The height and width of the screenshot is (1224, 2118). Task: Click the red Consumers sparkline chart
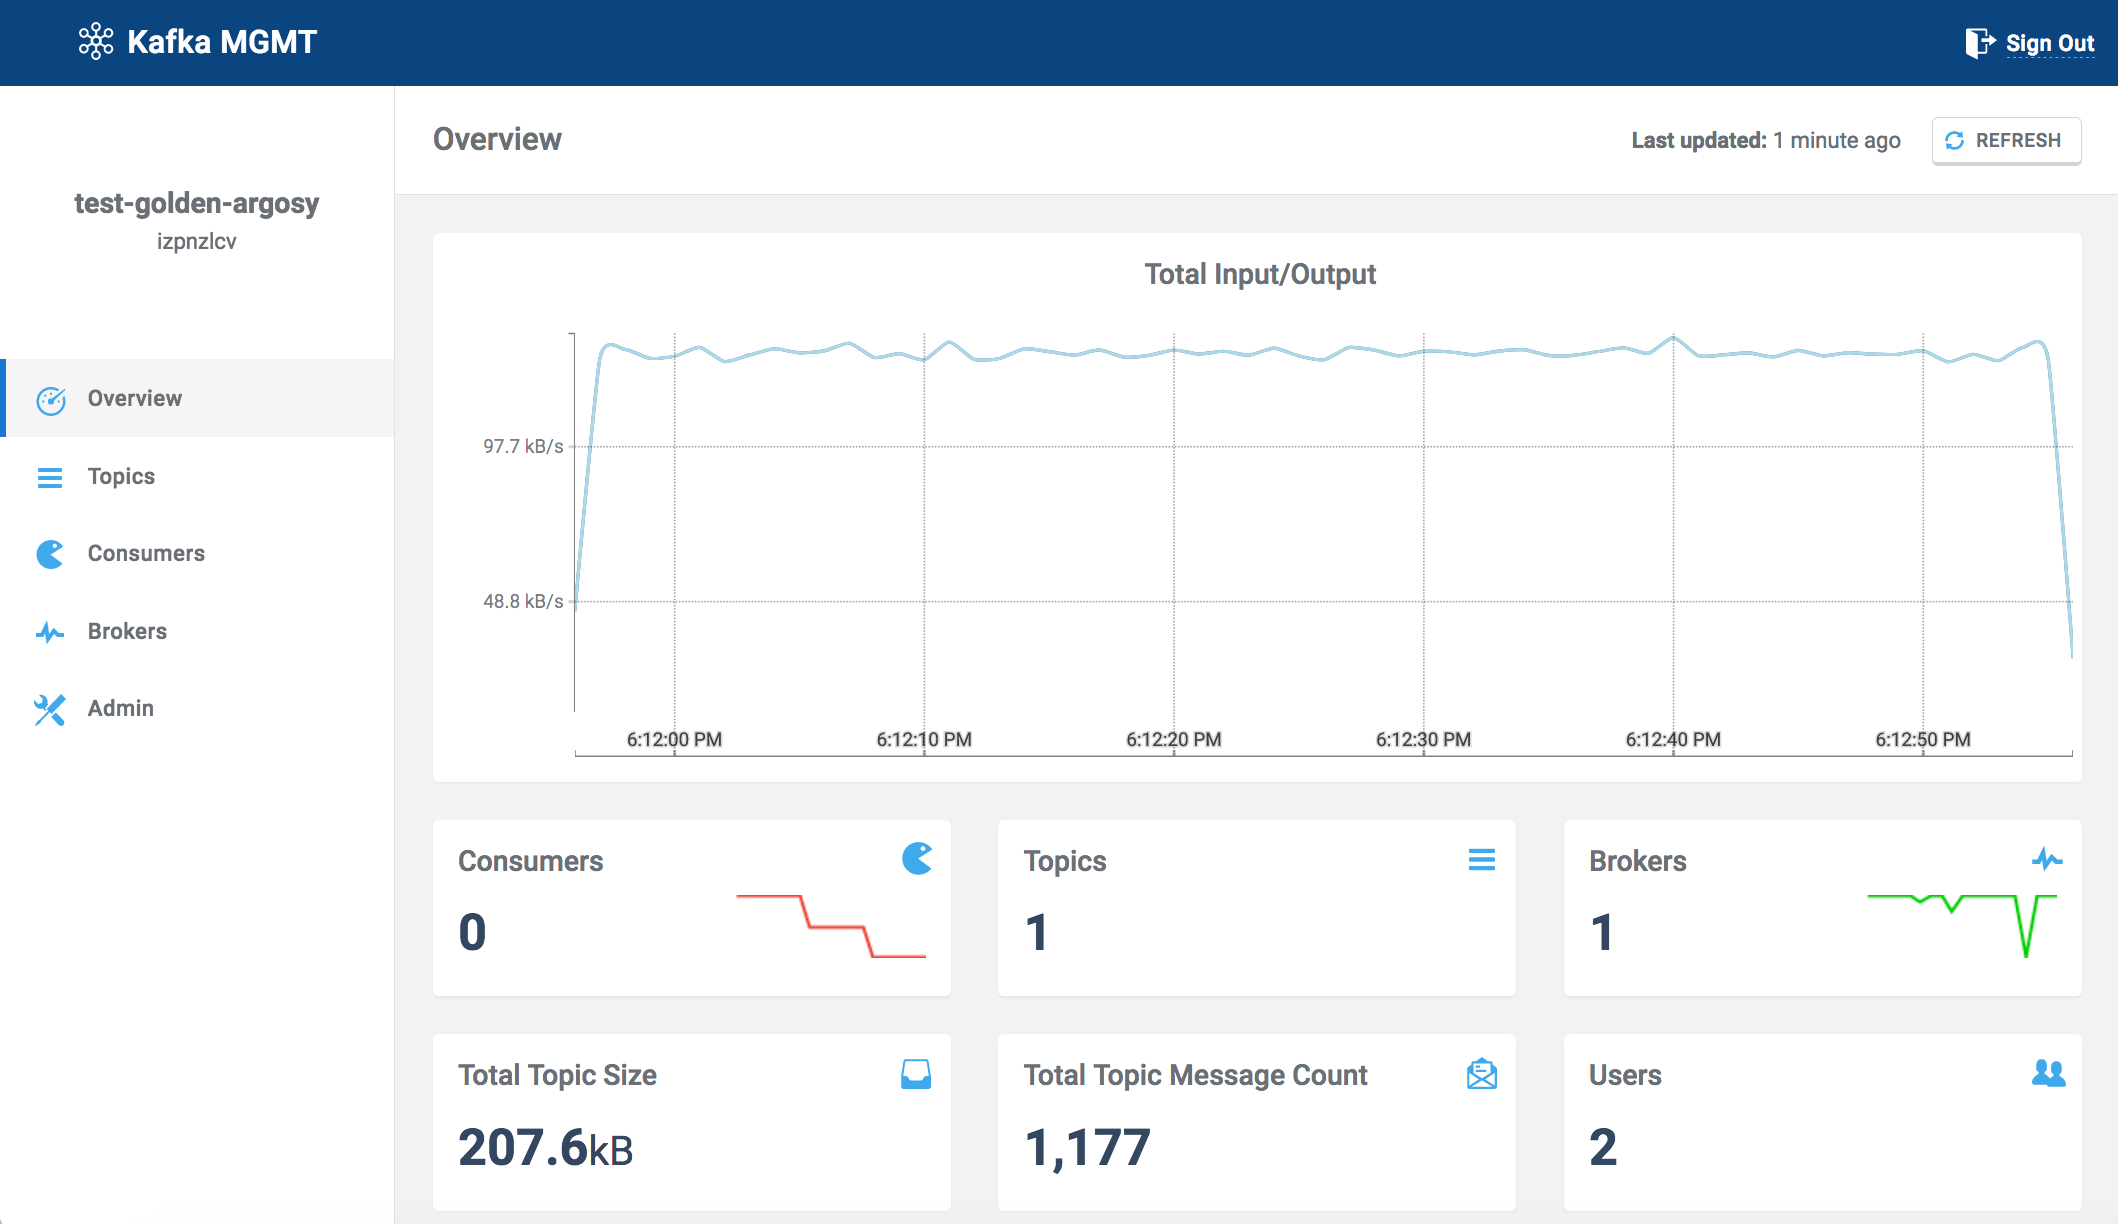831,926
